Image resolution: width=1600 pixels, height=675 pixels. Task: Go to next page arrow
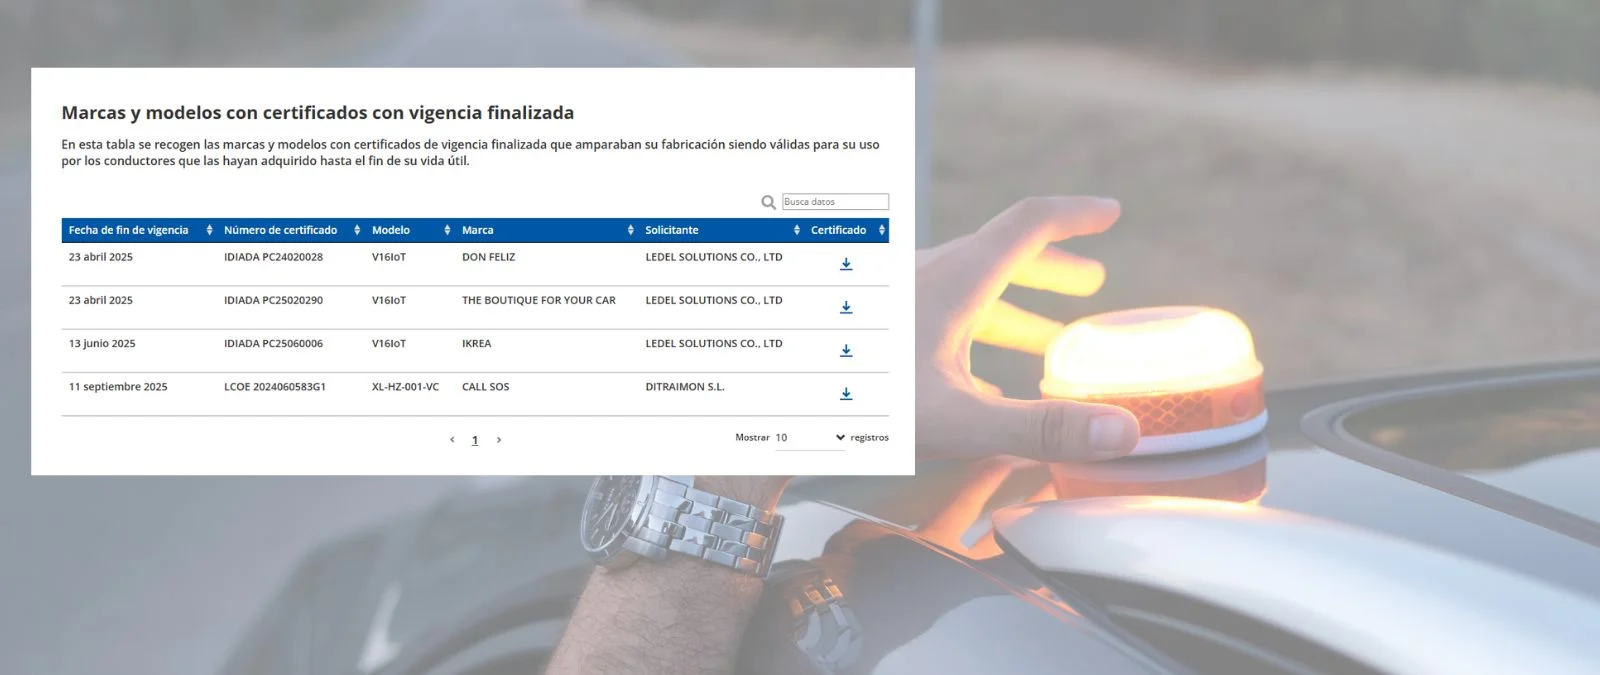(x=499, y=440)
